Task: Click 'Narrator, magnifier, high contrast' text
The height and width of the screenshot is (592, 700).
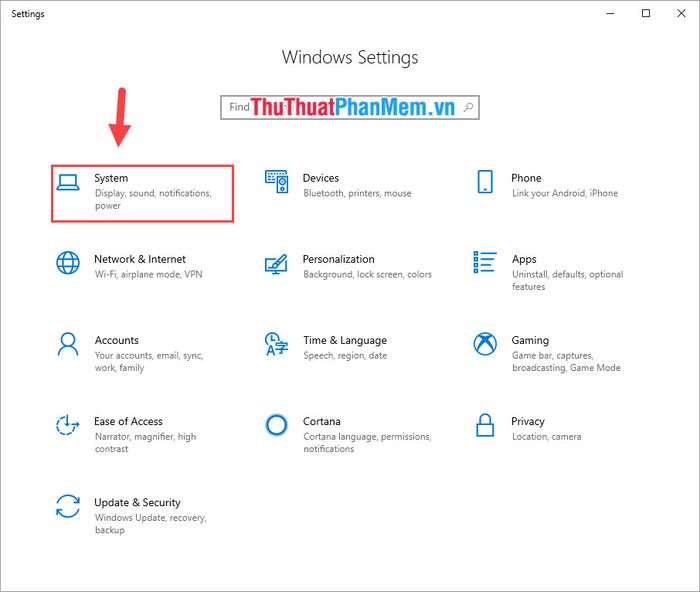Action: (x=145, y=443)
